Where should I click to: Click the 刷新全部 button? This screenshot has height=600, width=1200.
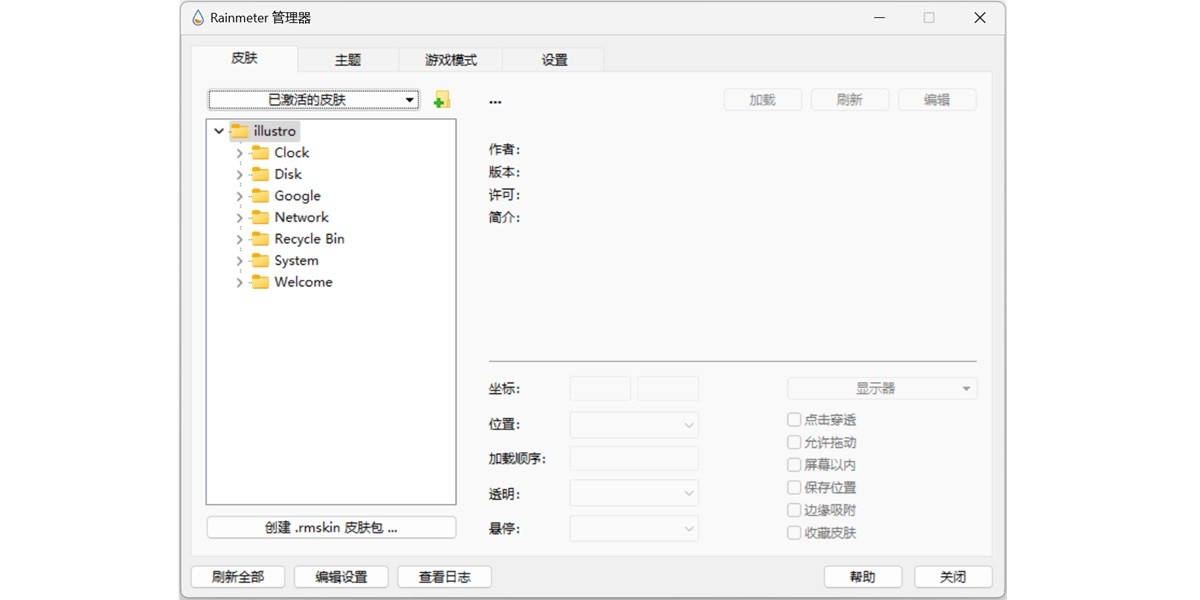coord(238,577)
